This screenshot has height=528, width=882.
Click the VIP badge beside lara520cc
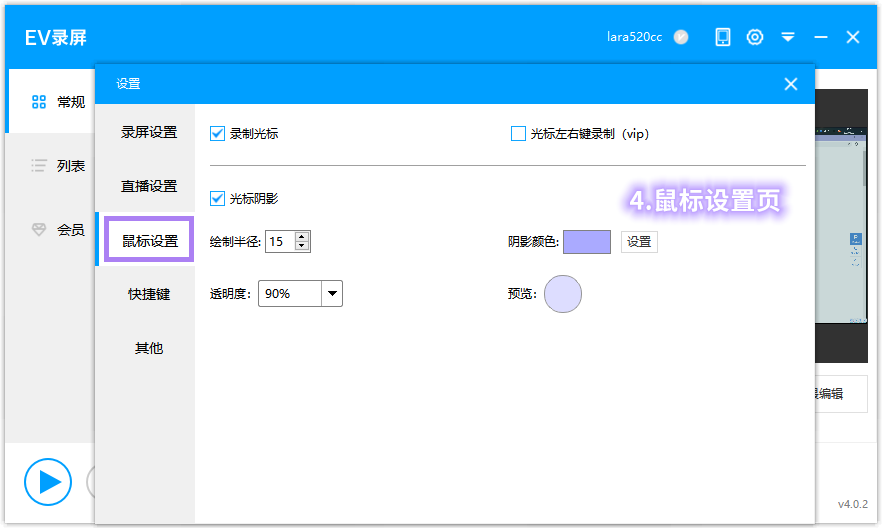pos(681,37)
